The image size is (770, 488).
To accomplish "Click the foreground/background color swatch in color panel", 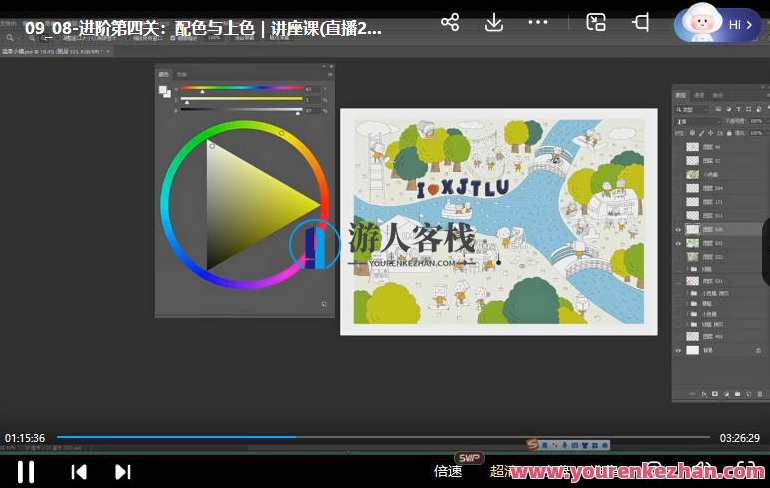I will 164,91.
